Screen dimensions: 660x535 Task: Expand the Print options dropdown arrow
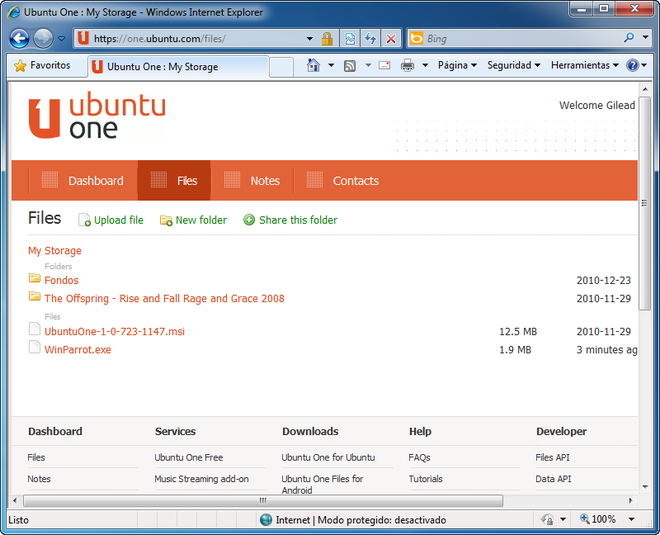click(x=425, y=65)
